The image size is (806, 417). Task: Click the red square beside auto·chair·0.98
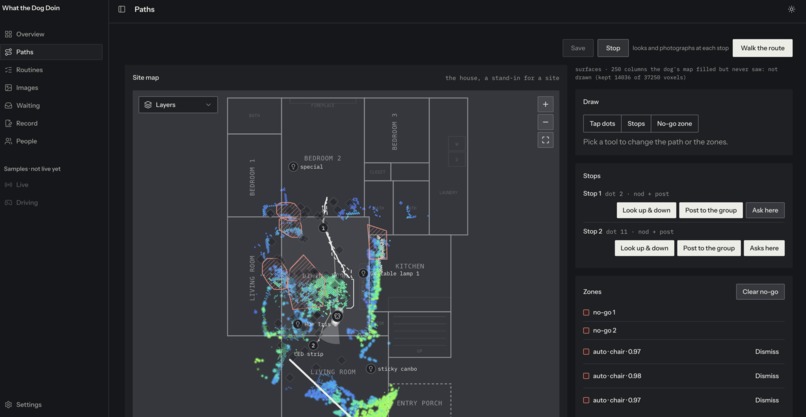[x=586, y=376]
